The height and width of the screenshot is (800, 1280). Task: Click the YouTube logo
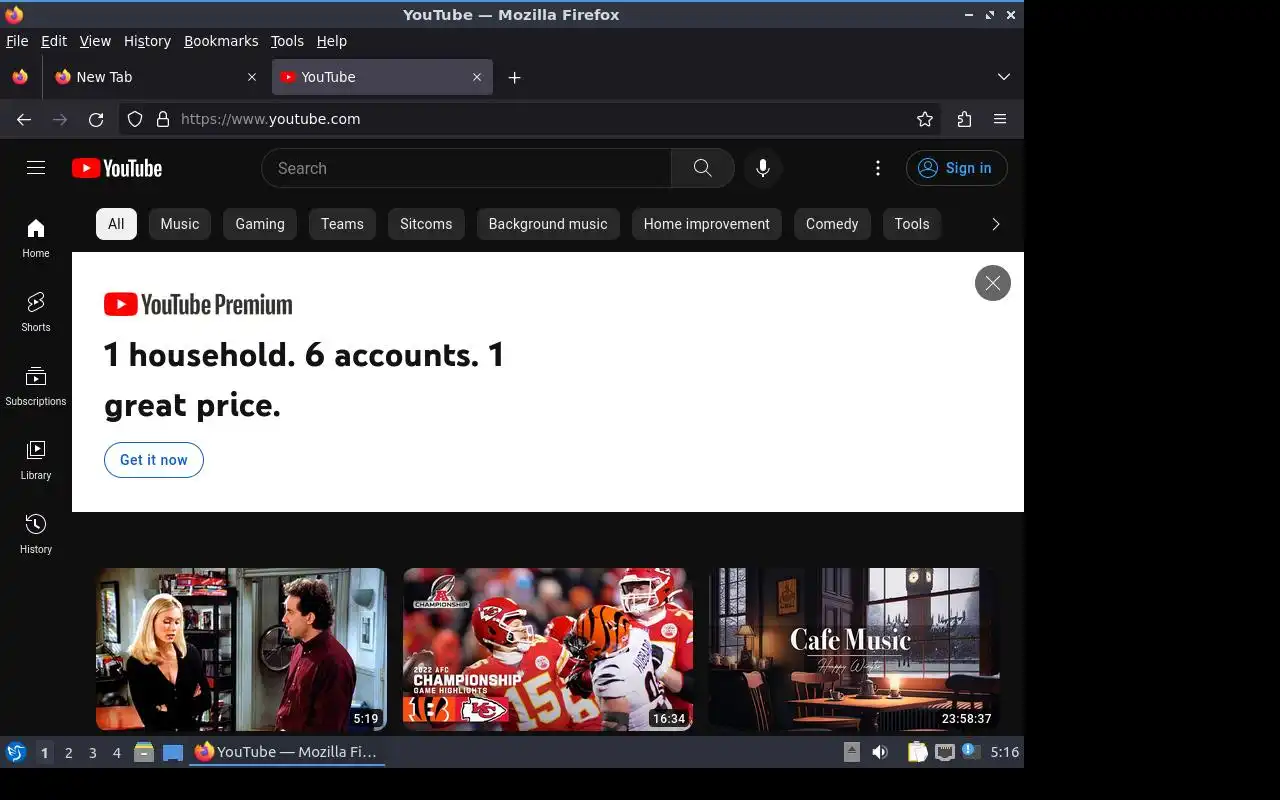(117, 168)
